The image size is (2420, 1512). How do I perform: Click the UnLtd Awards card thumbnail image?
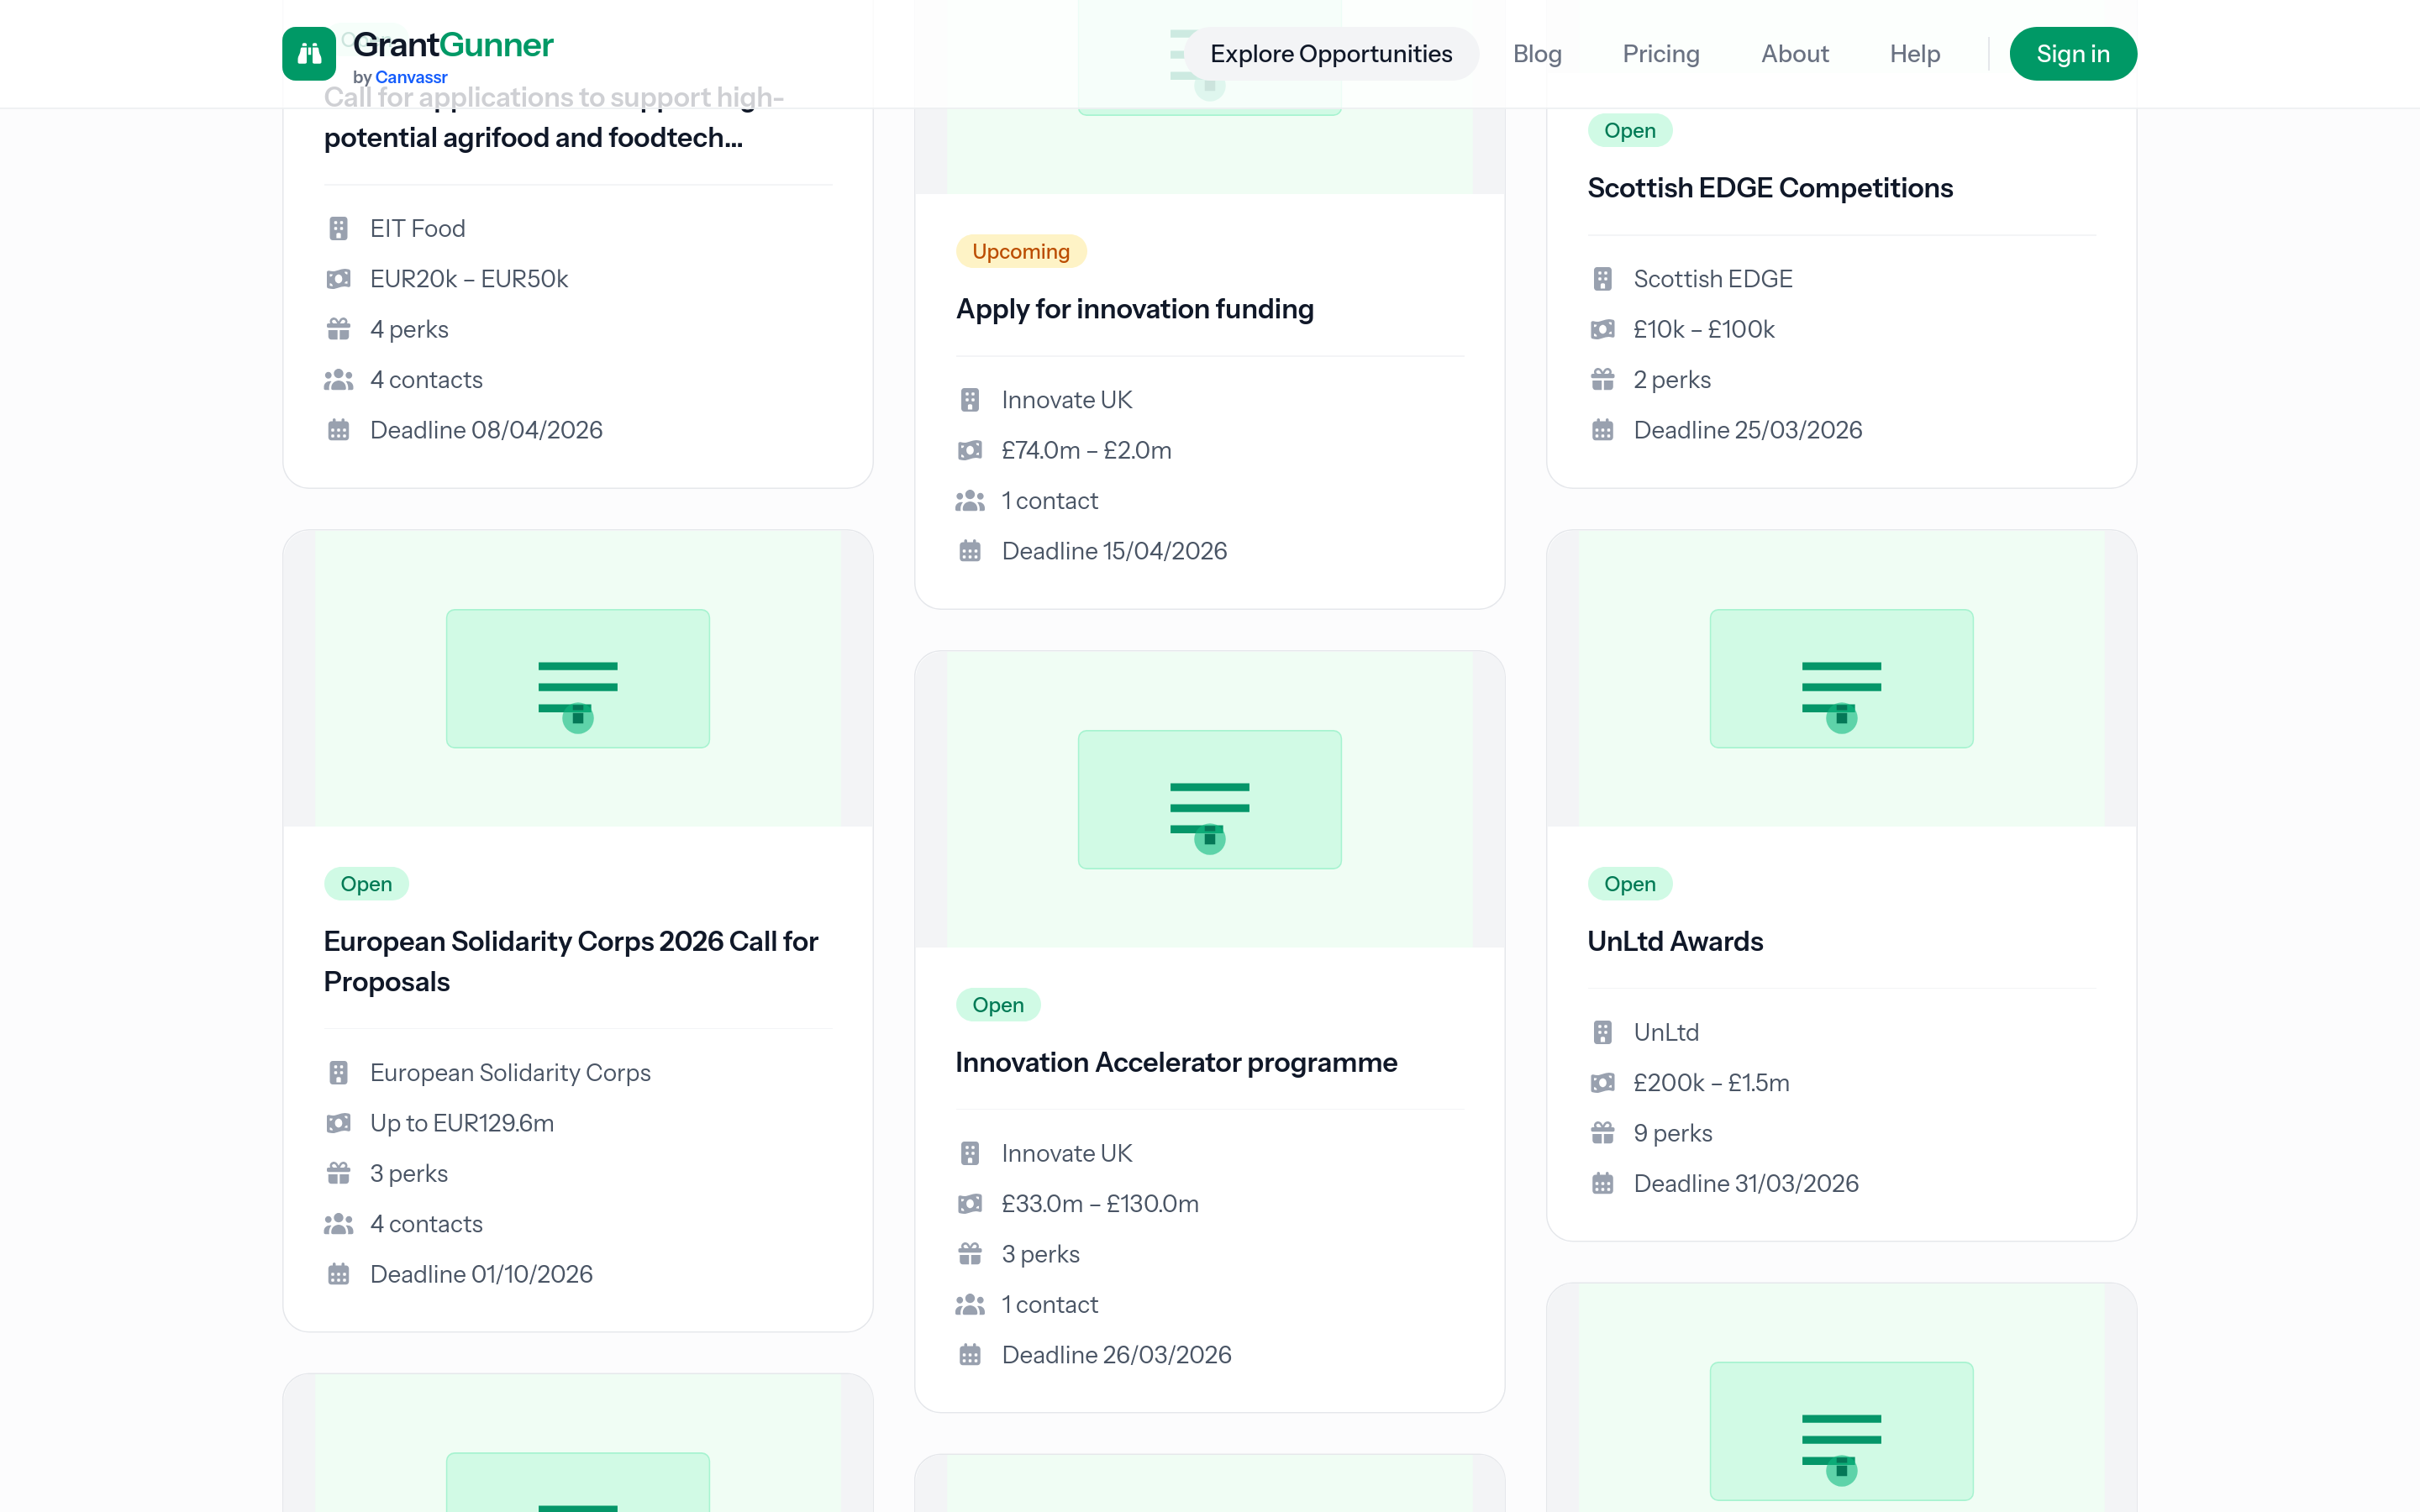1840,678
